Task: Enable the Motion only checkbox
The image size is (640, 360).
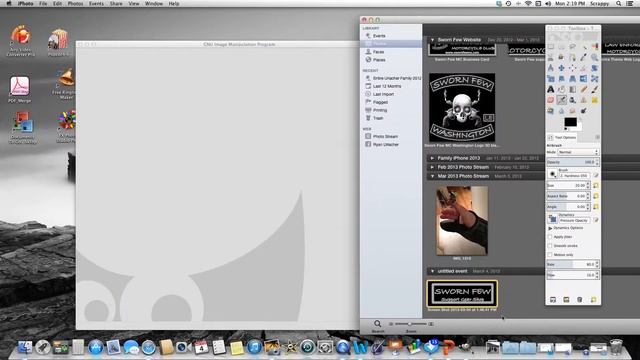Action: 549,255
